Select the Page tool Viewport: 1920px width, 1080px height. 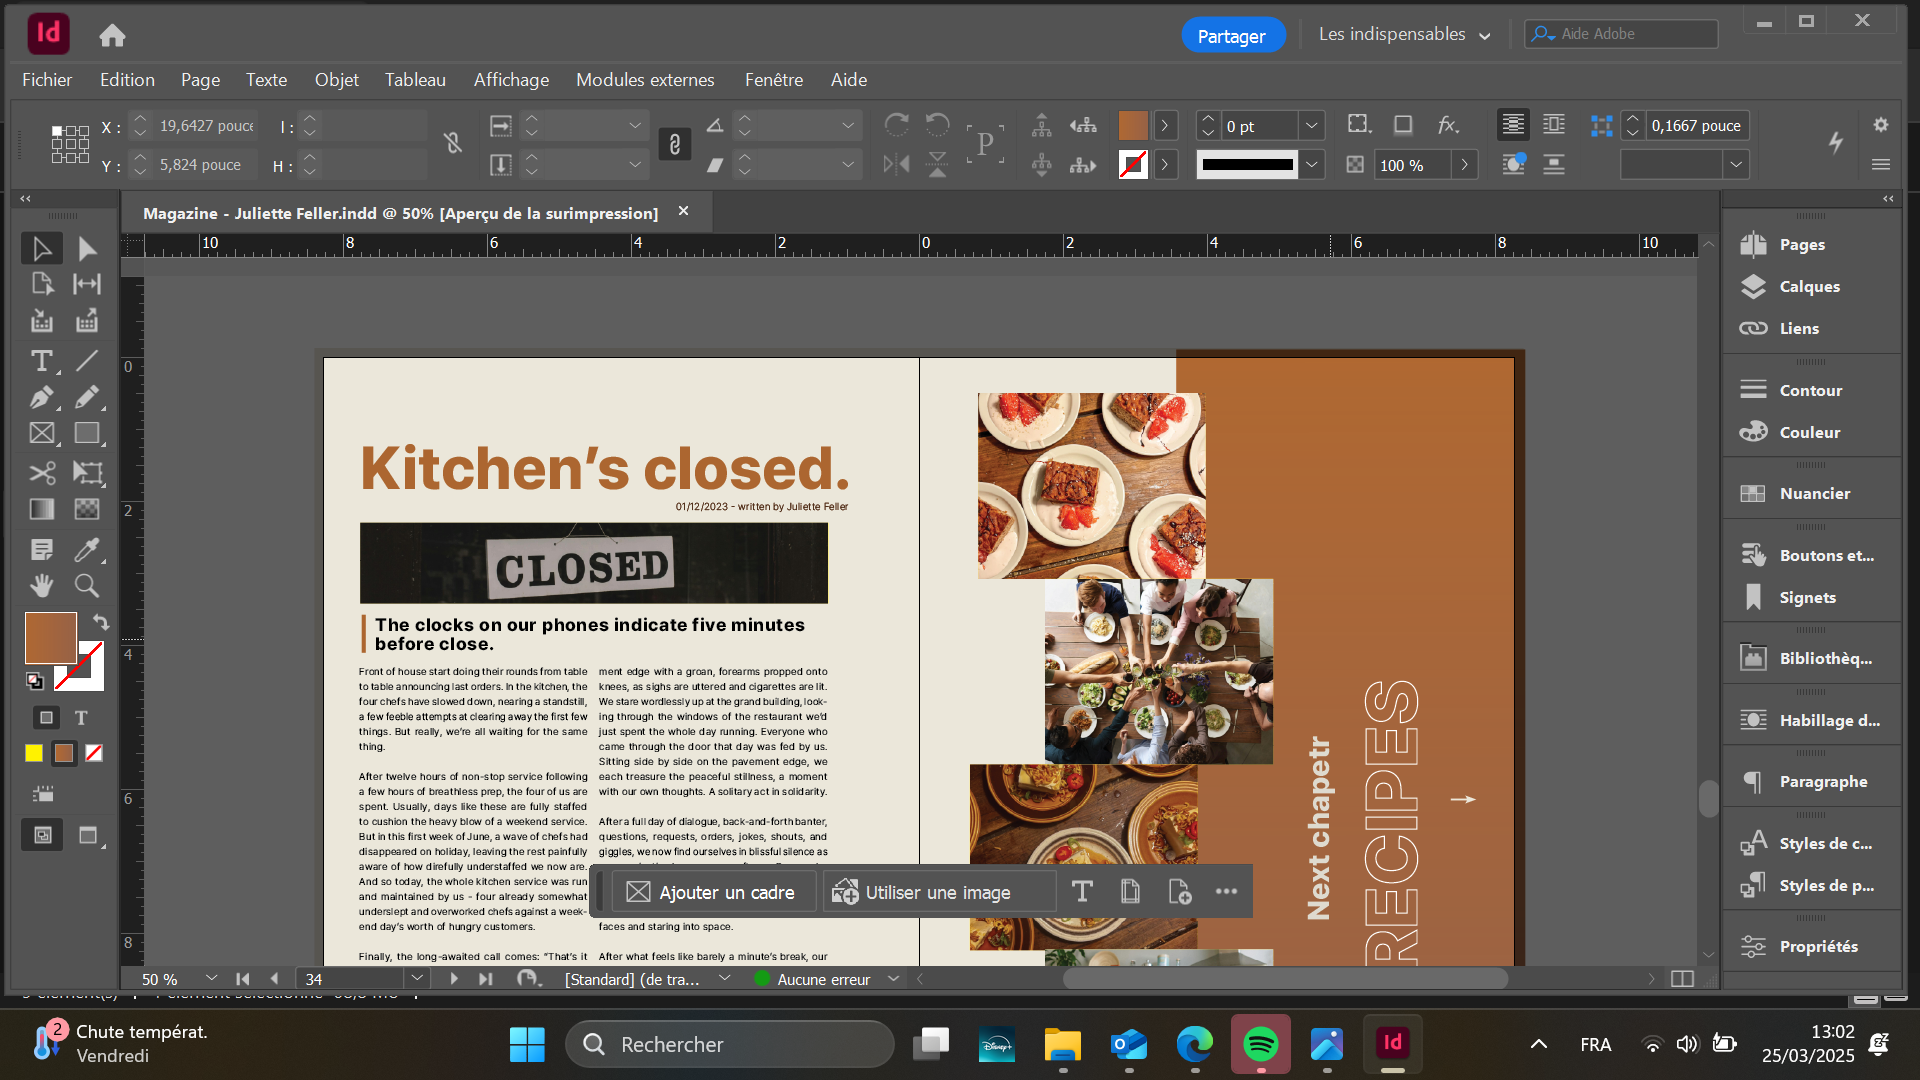point(42,284)
